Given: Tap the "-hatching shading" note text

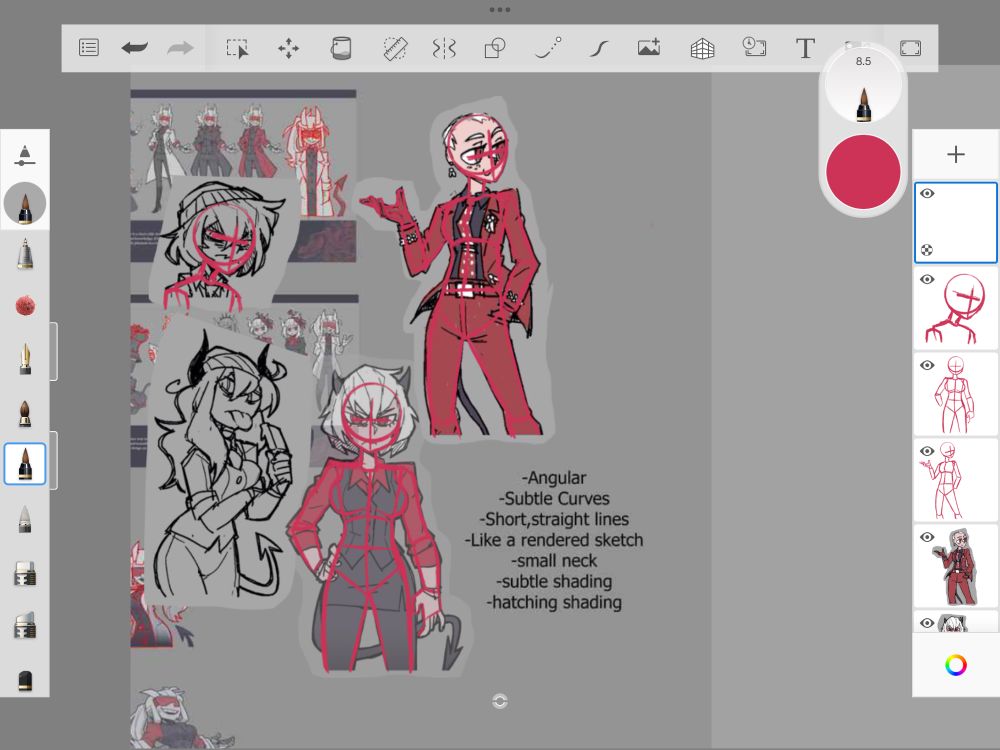Looking at the screenshot, I should (554, 602).
